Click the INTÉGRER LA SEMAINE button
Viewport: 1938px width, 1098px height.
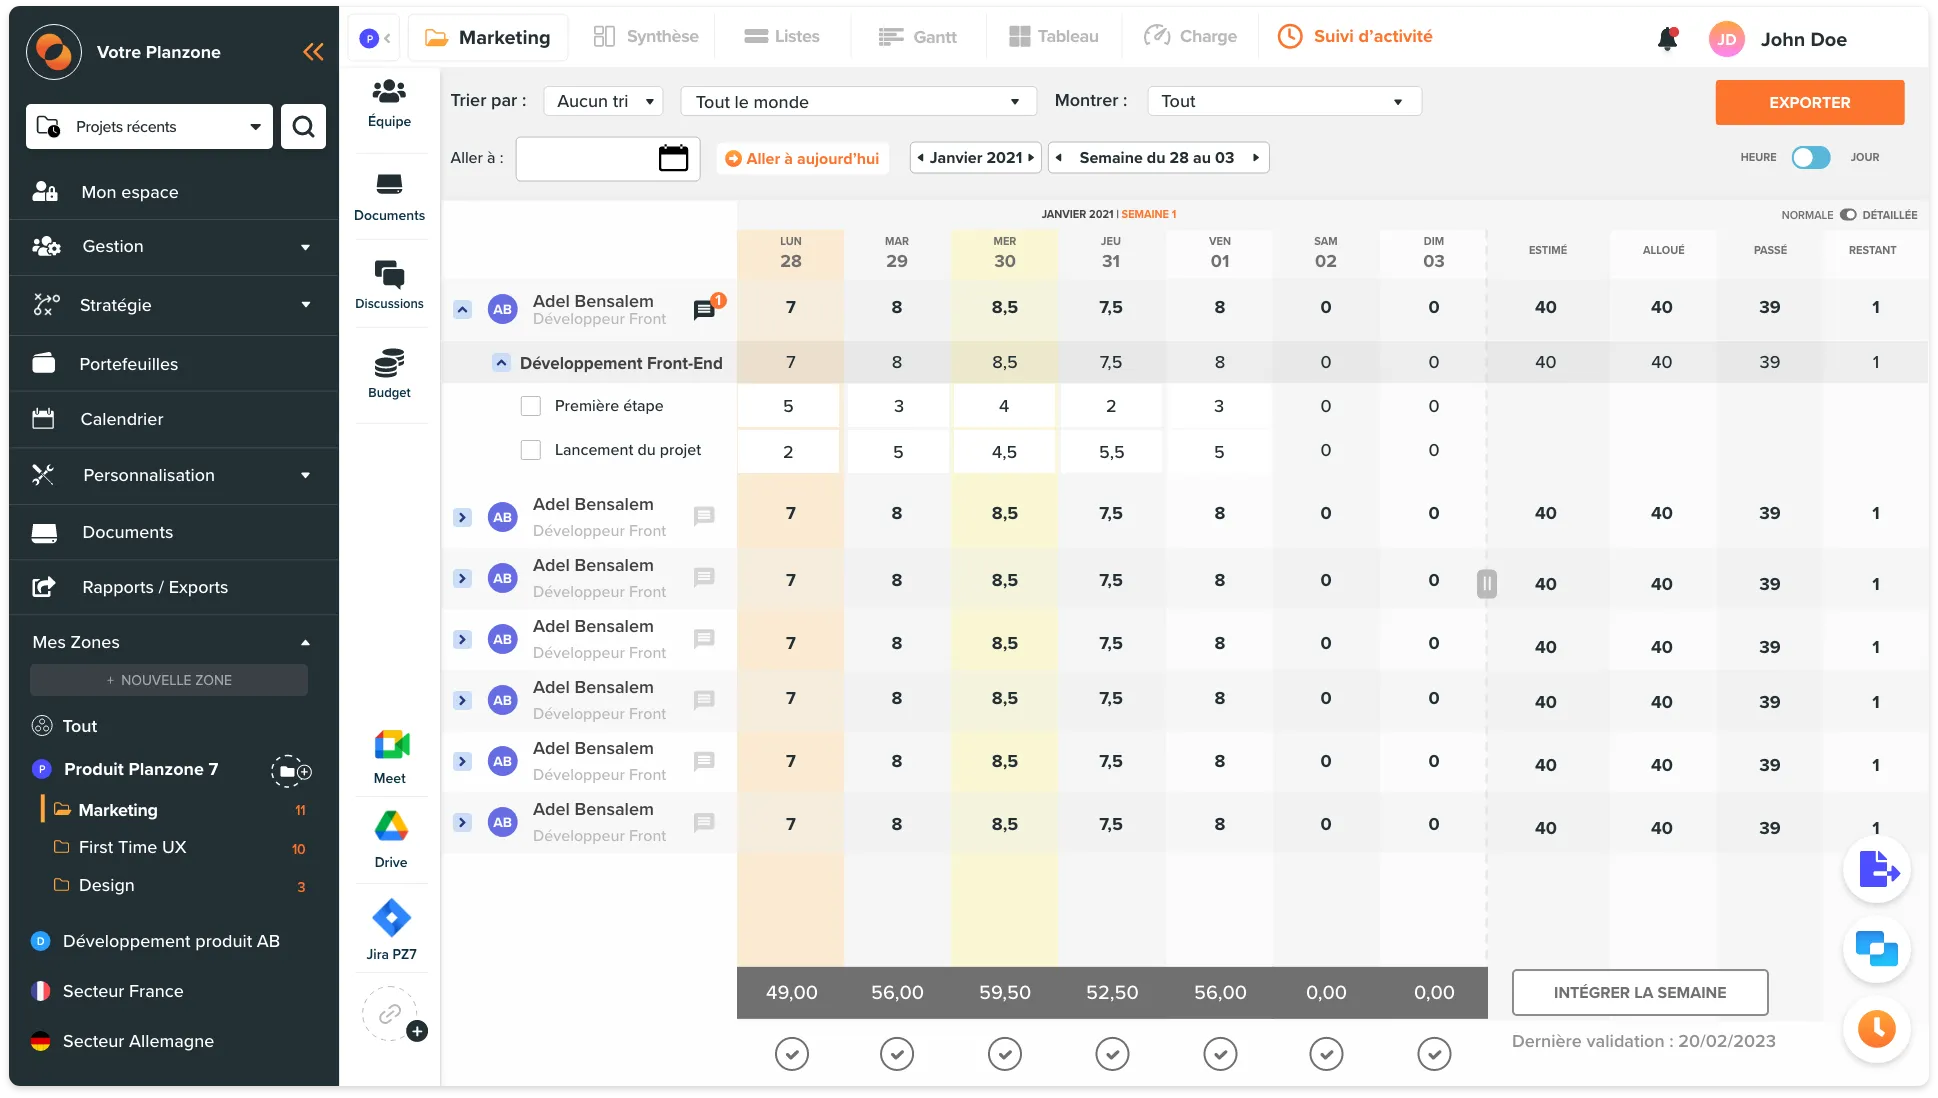point(1639,992)
